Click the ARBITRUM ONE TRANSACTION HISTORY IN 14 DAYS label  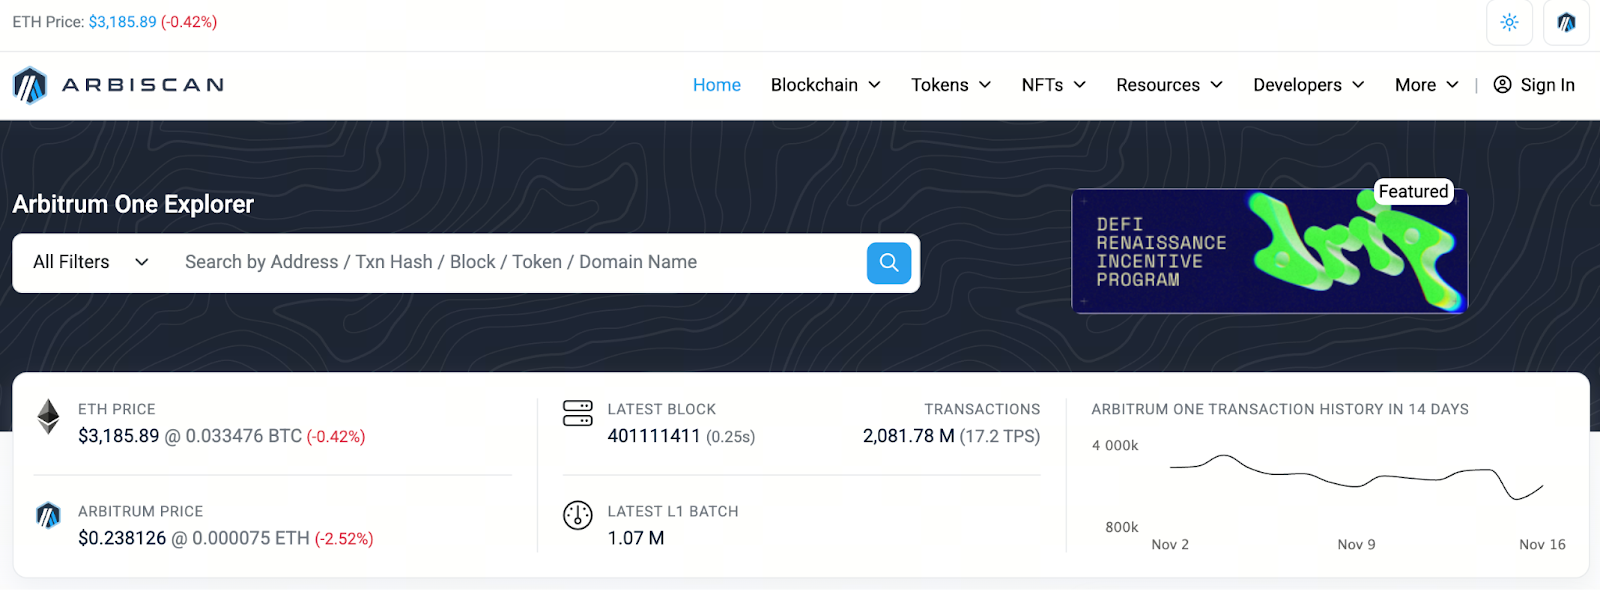(x=1280, y=409)
